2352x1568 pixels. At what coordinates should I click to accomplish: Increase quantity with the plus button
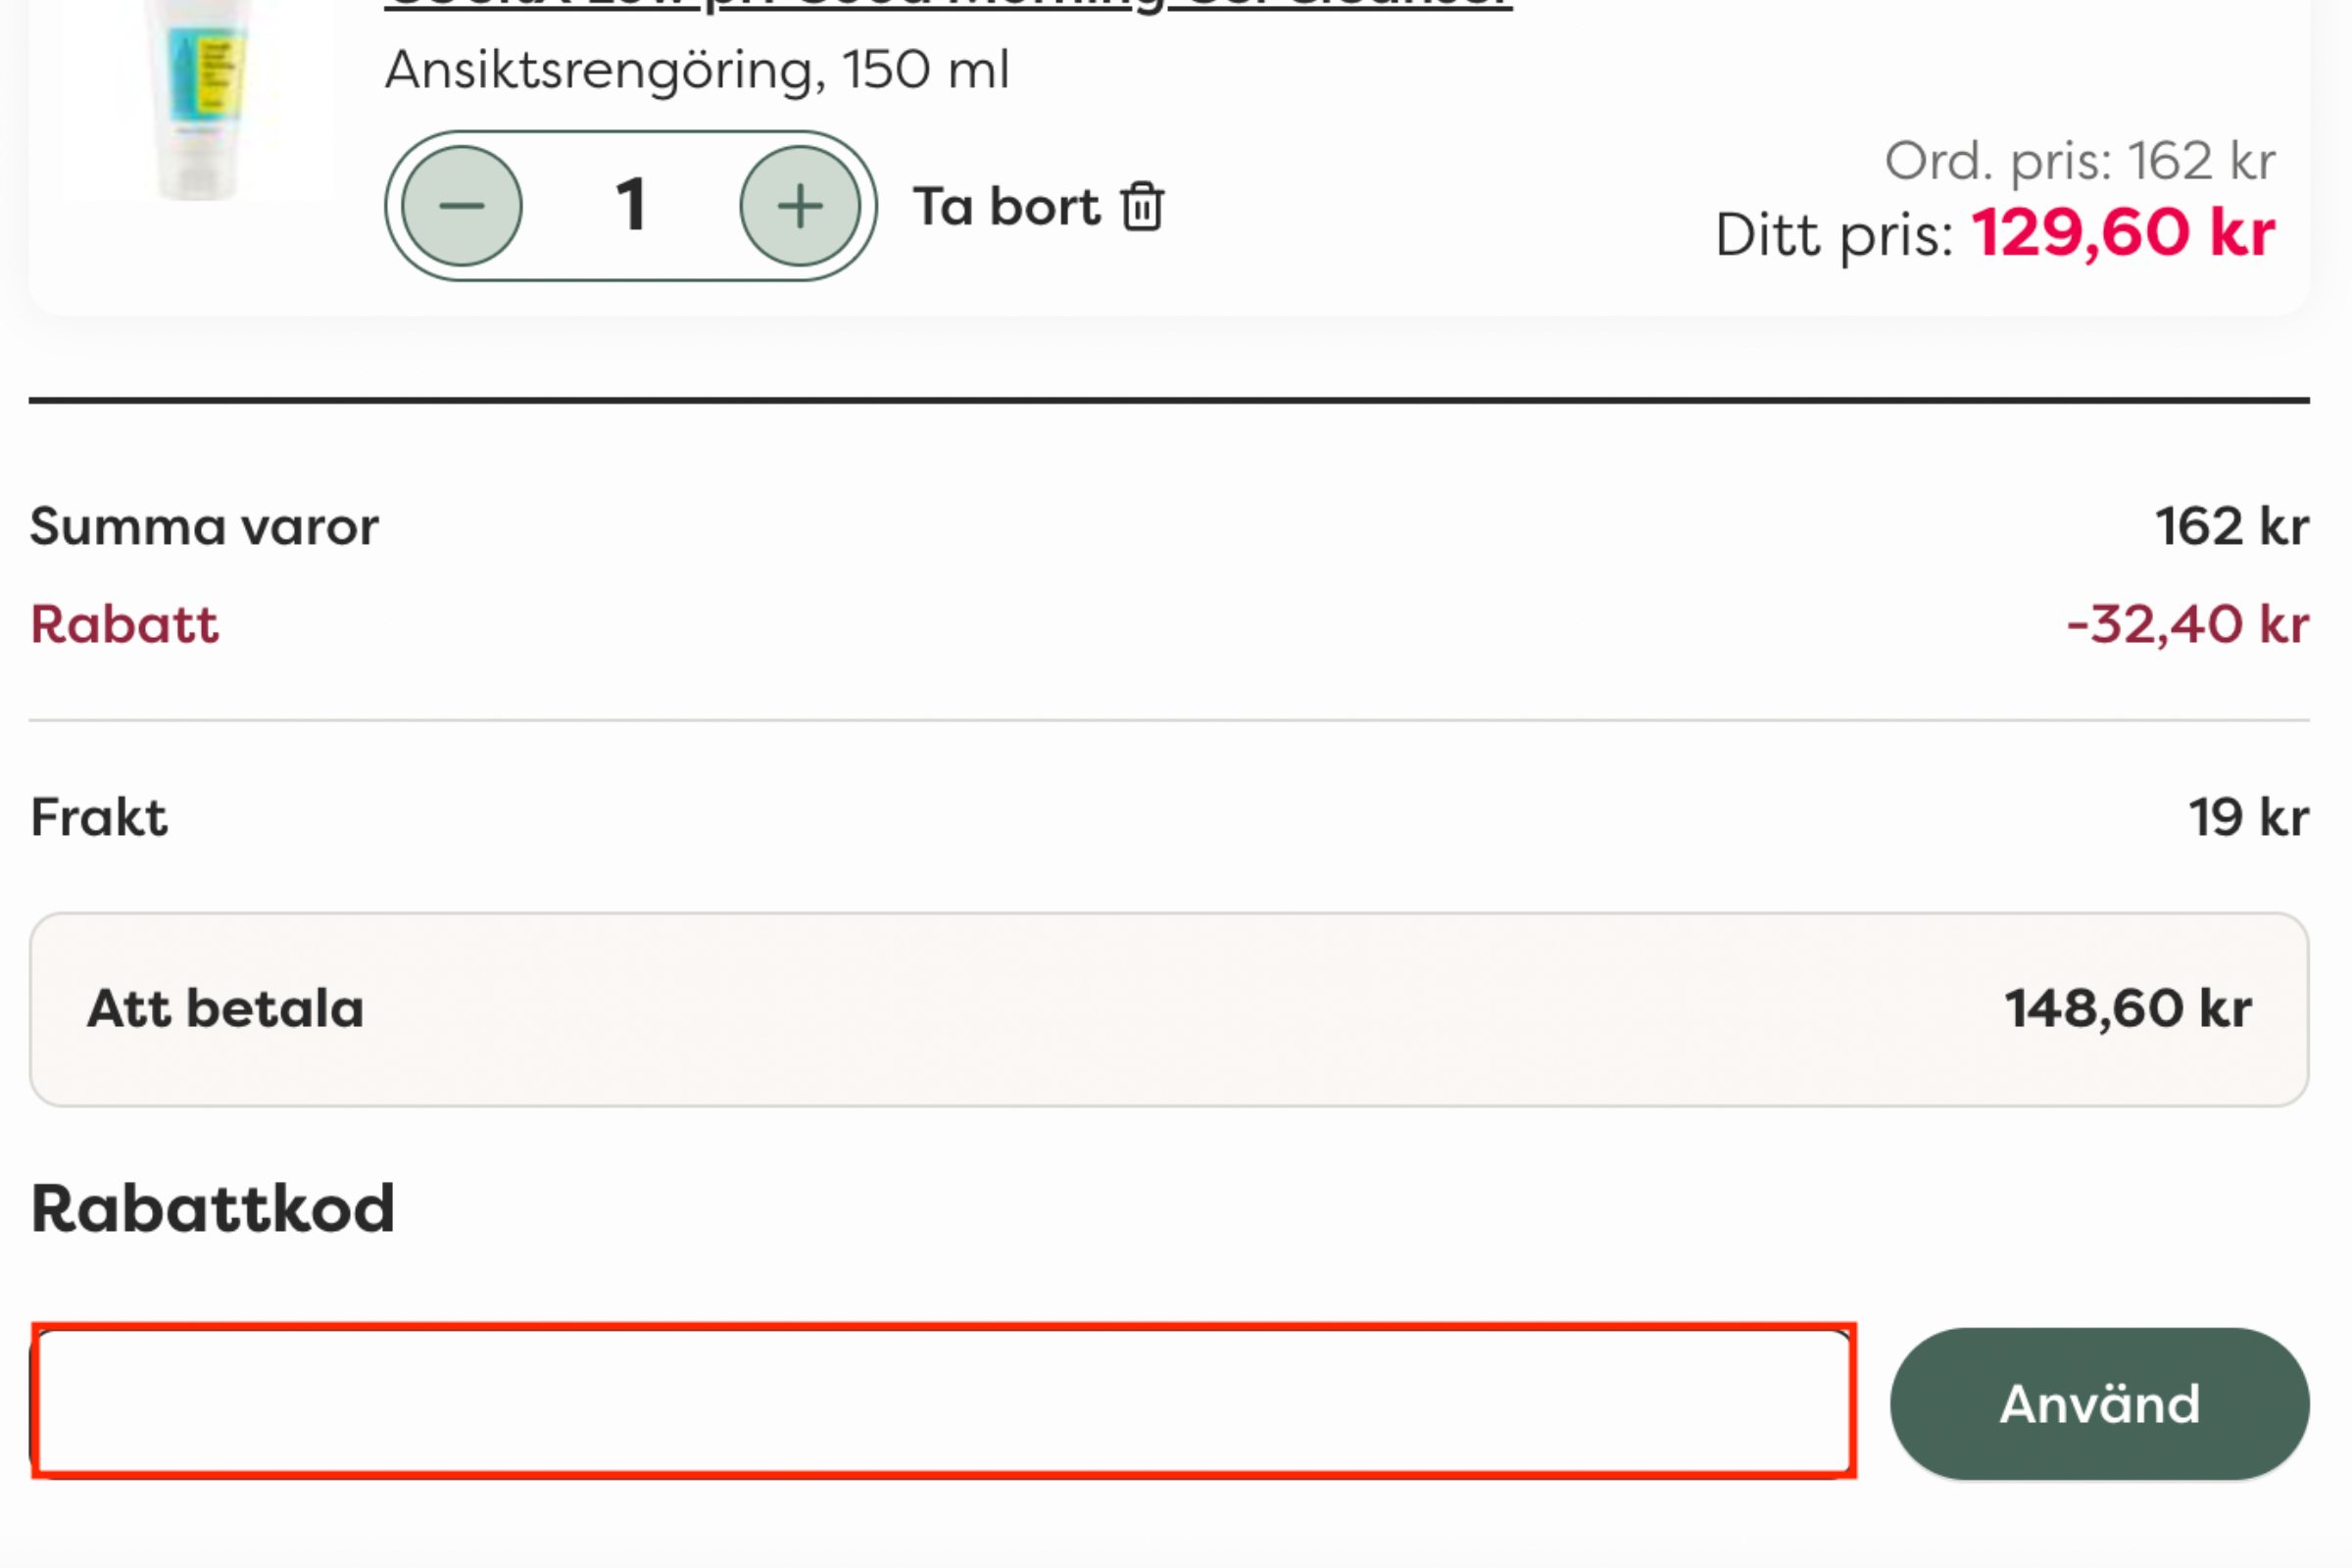pyautogui.click(x=800, y=206)
